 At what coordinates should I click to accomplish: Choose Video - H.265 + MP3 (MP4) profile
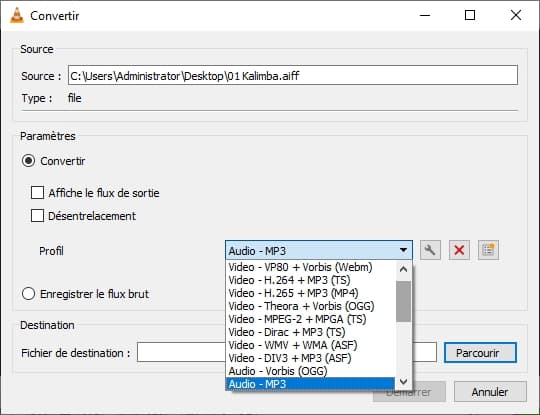pos(310,293)
